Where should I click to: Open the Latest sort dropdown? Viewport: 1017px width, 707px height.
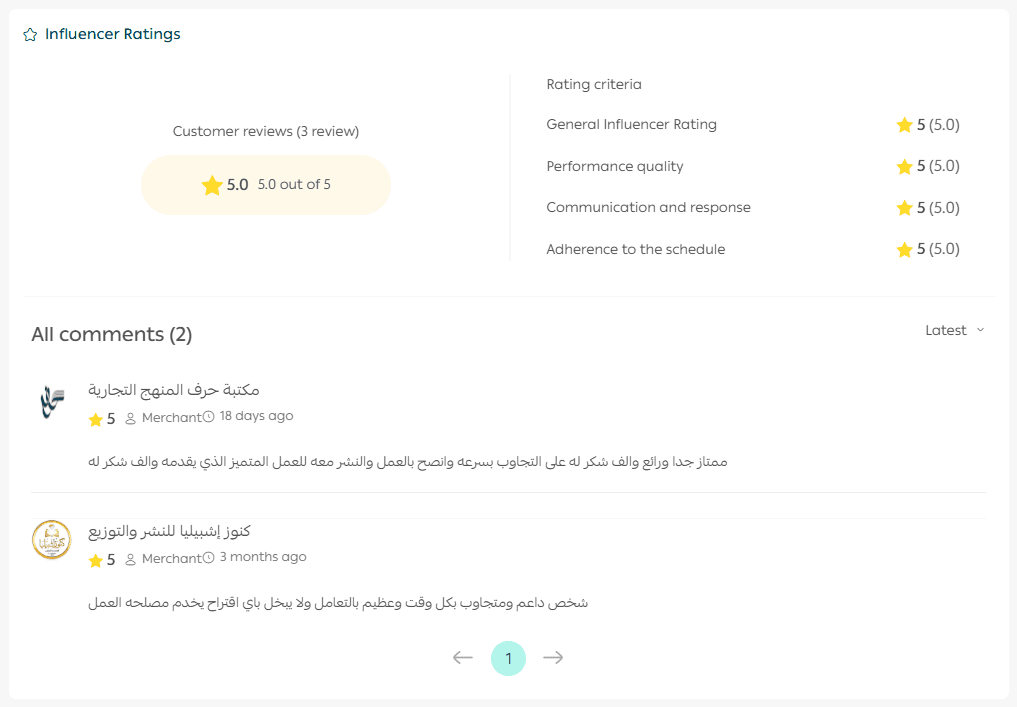[955, 331]
